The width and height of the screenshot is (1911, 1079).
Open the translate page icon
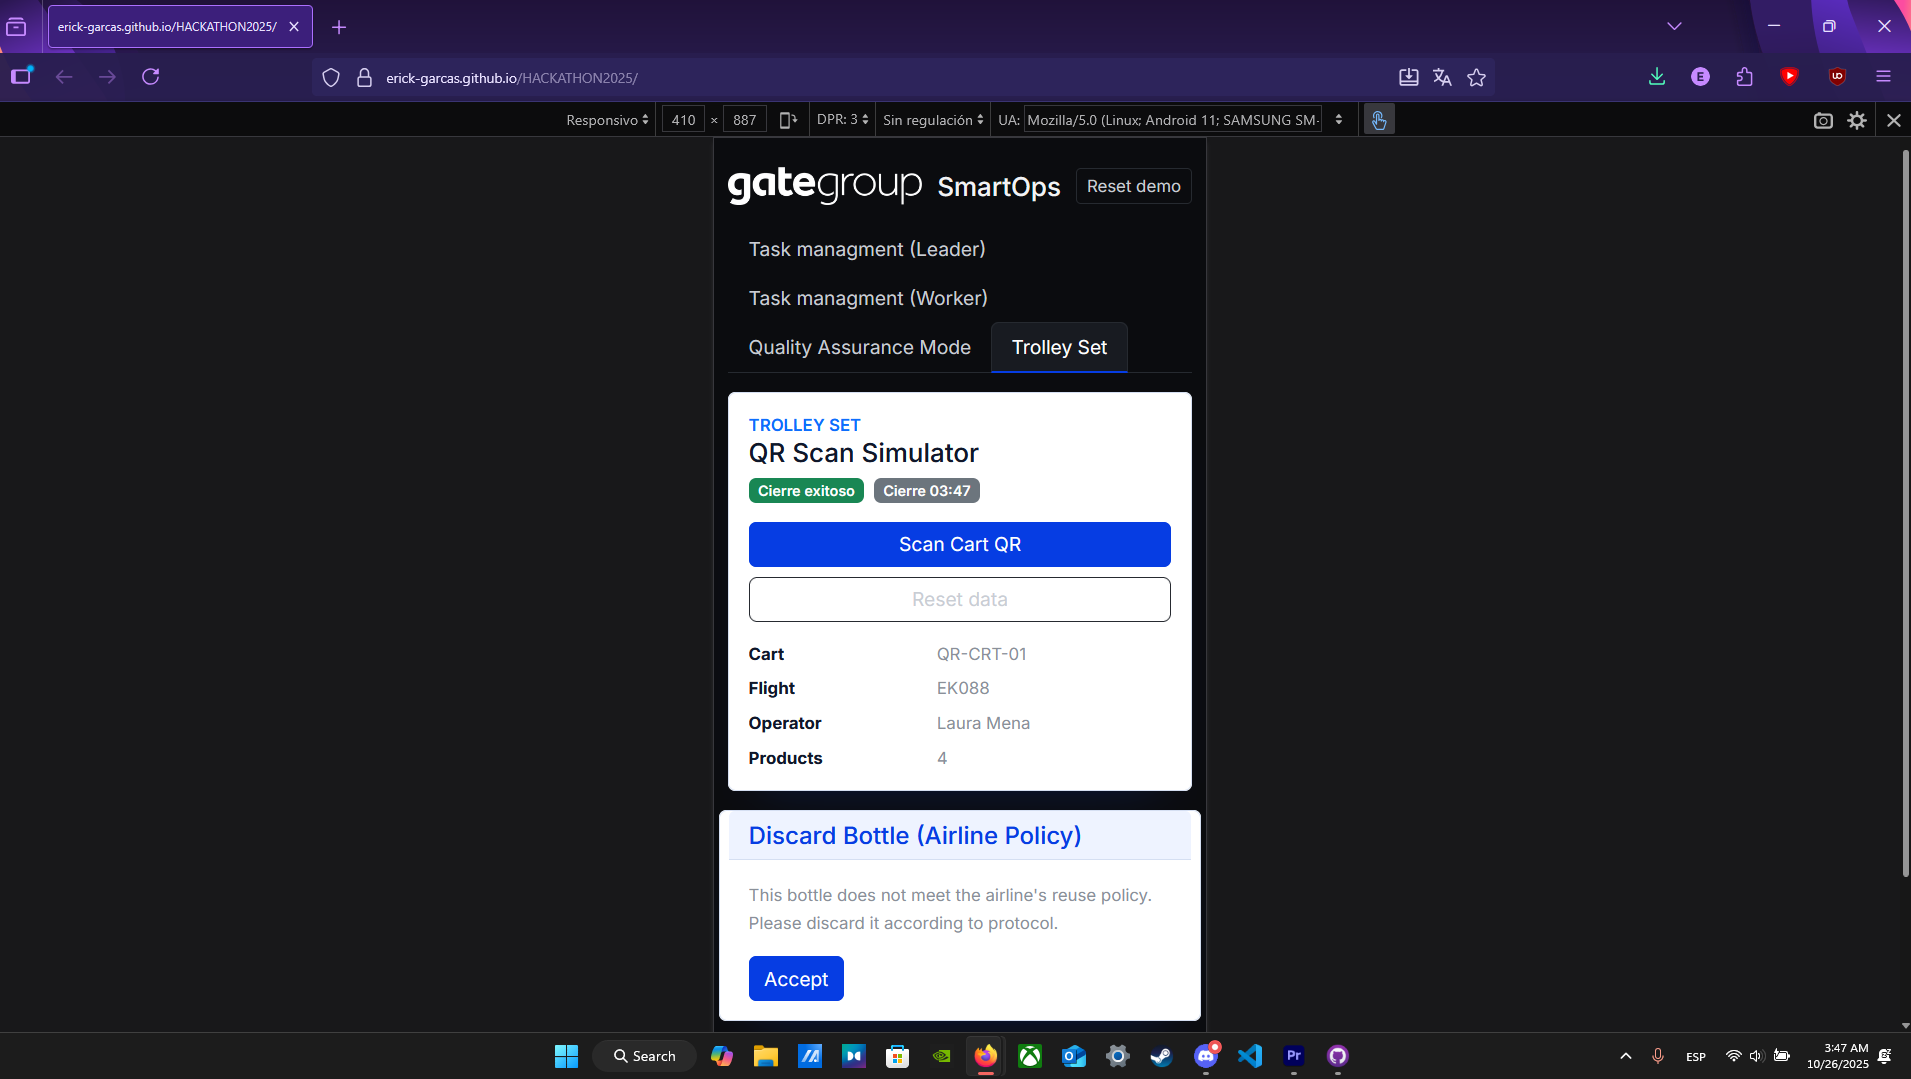(x=1442, y=77)
